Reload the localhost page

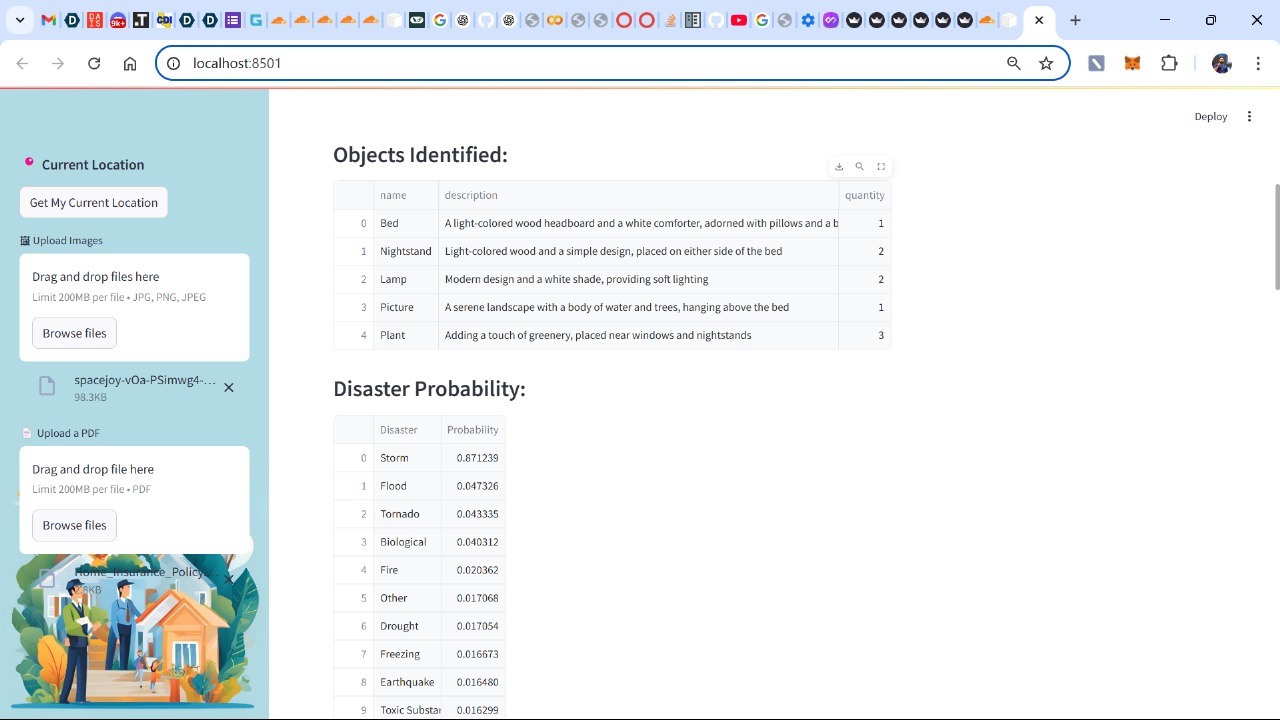point(94,63)
